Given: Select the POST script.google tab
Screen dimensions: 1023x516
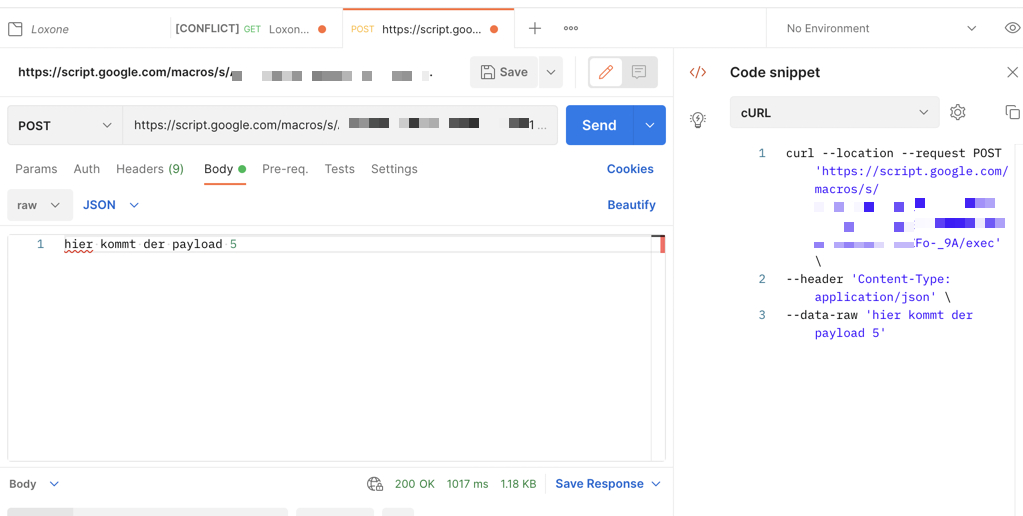Looking at the screenshot, I should tap(428, 29).
